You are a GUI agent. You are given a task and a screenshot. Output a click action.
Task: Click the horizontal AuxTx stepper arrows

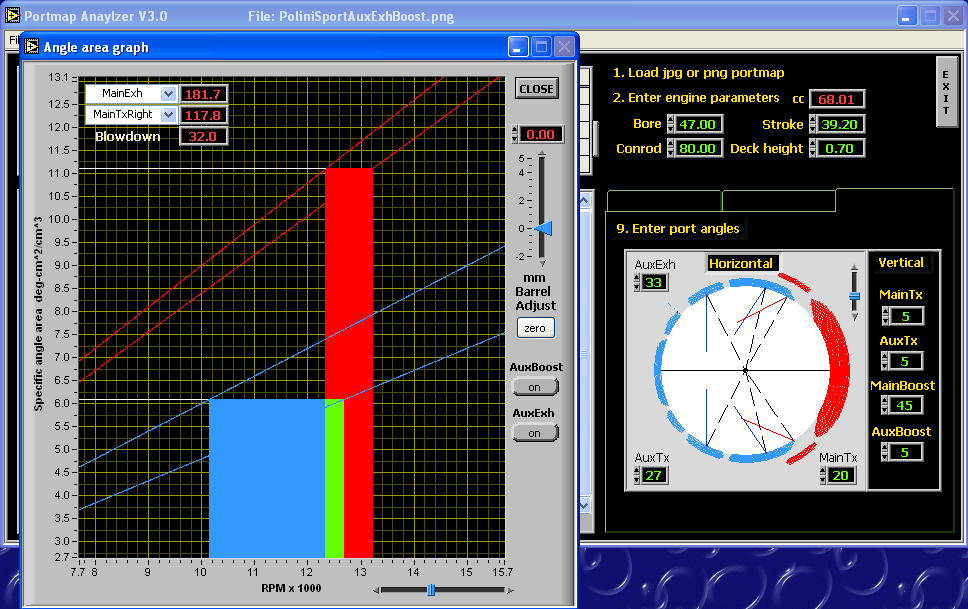coord(637,475)
